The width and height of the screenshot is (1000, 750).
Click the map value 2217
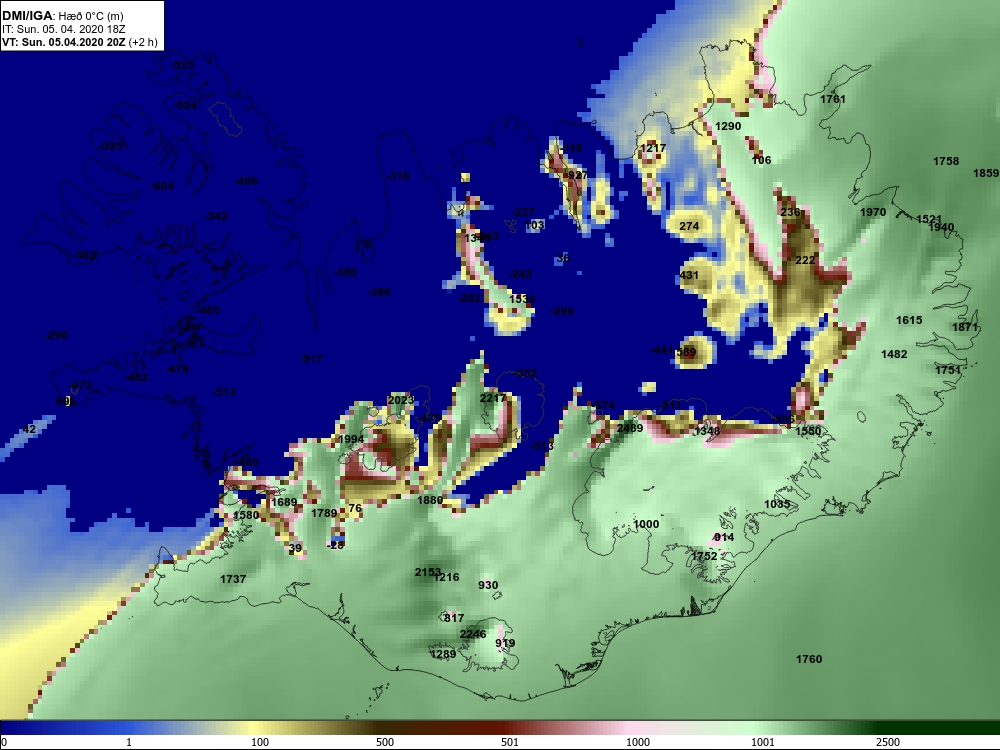click(x=492, y=399)
